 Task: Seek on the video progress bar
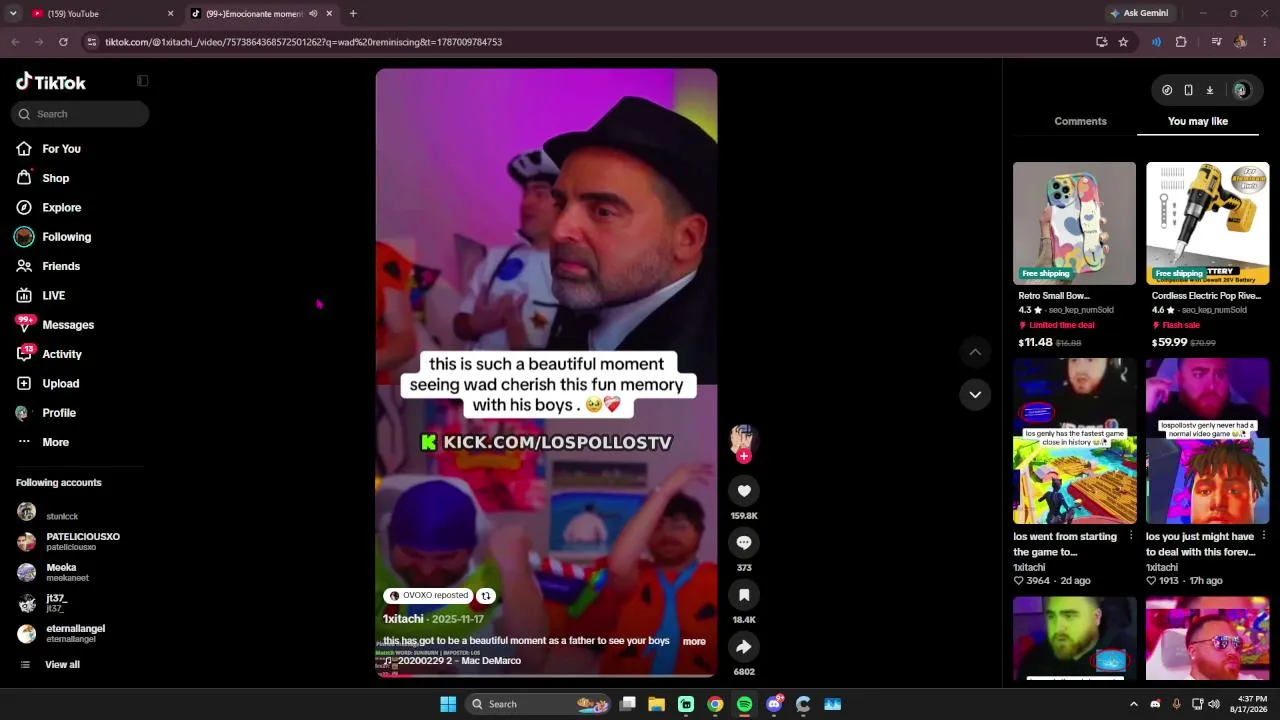click(546, 674)
